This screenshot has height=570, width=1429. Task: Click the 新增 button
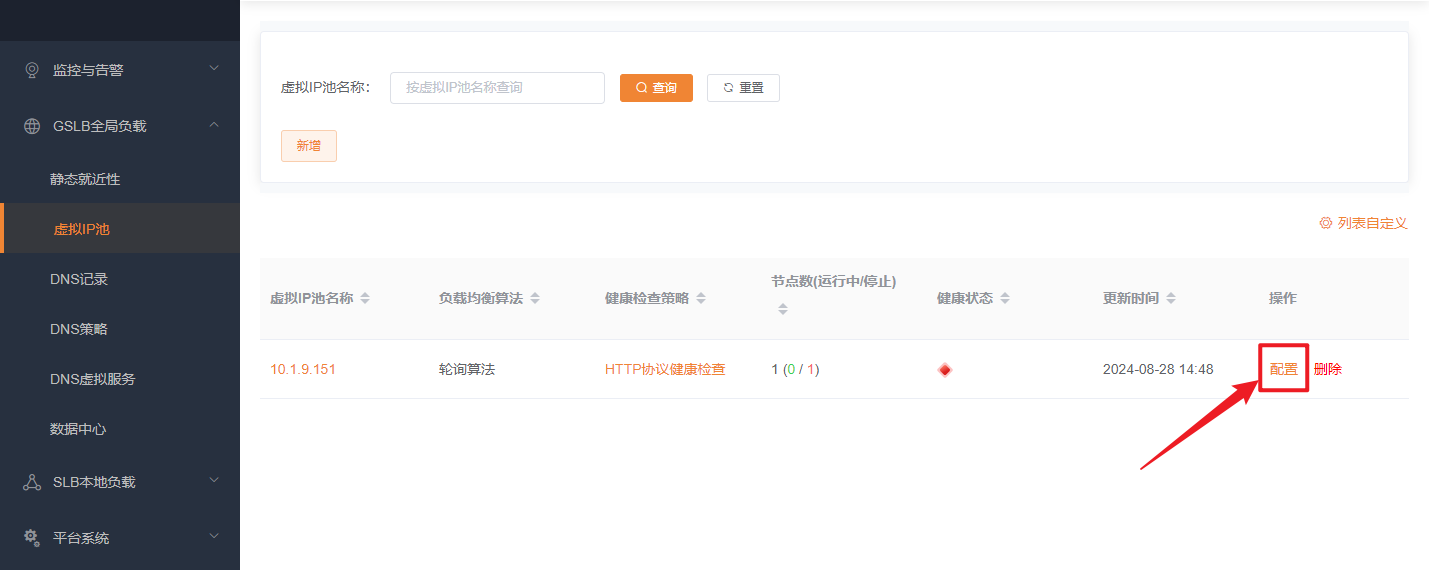click(308, 146)
